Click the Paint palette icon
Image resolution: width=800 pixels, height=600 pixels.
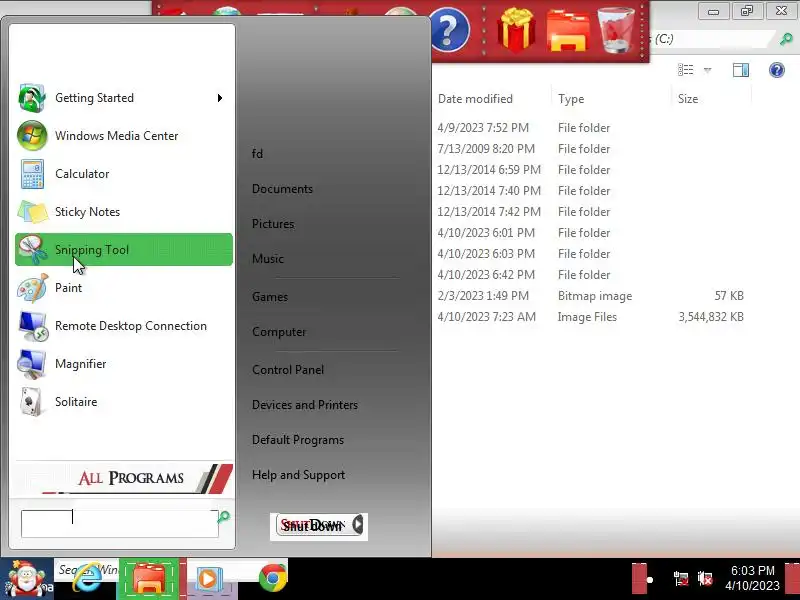click(x=32, y=288)
